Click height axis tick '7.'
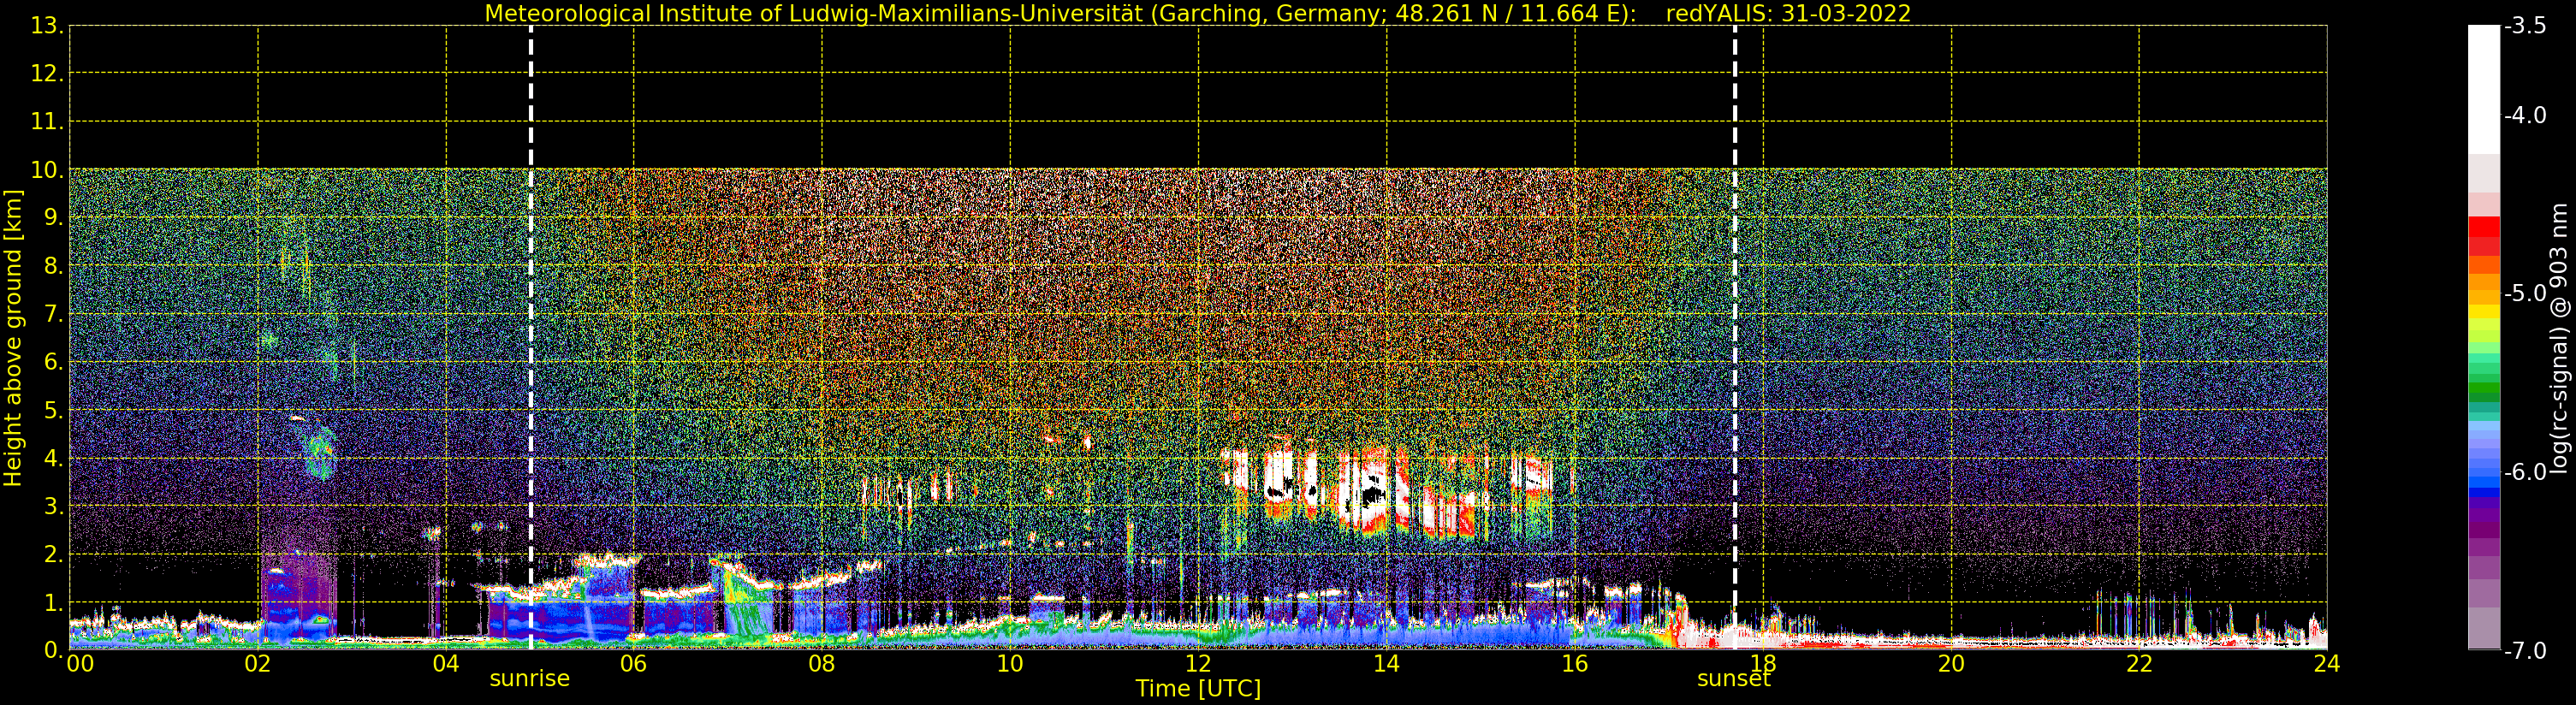 tap(54, 314)
